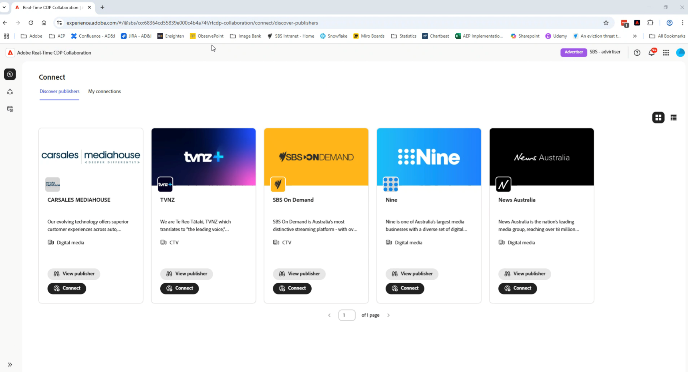
Task: Click the browser home icon
Action: [x=44, y=23]
